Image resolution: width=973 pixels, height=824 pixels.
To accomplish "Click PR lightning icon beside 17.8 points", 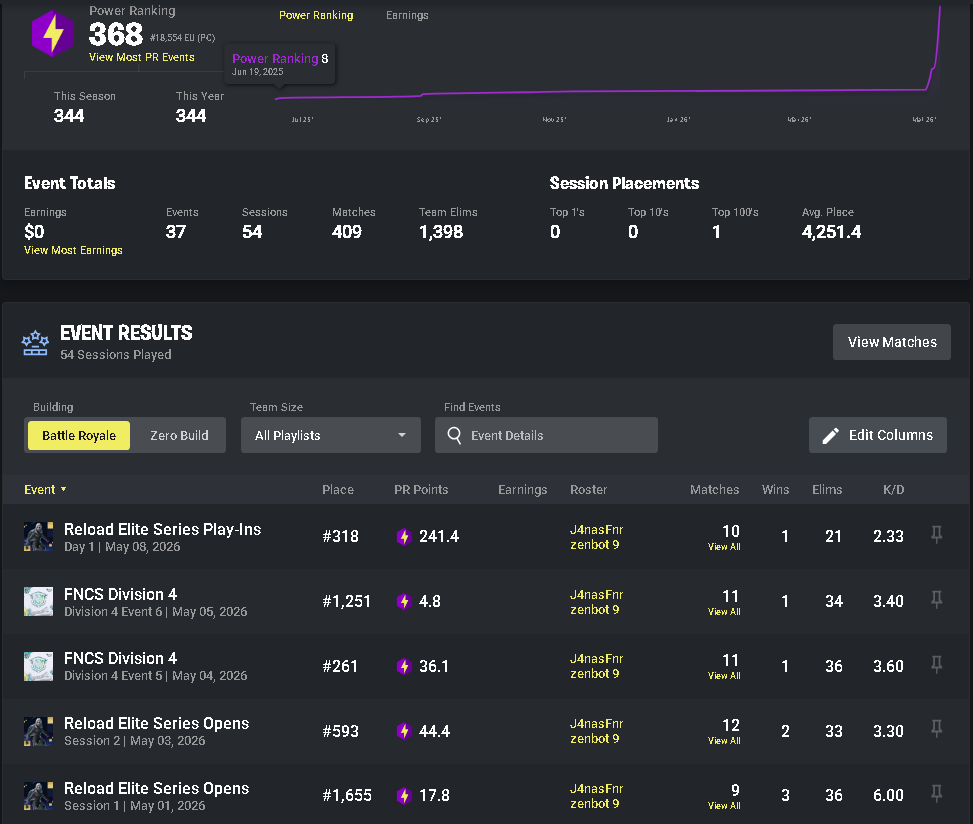I will 404,795.
